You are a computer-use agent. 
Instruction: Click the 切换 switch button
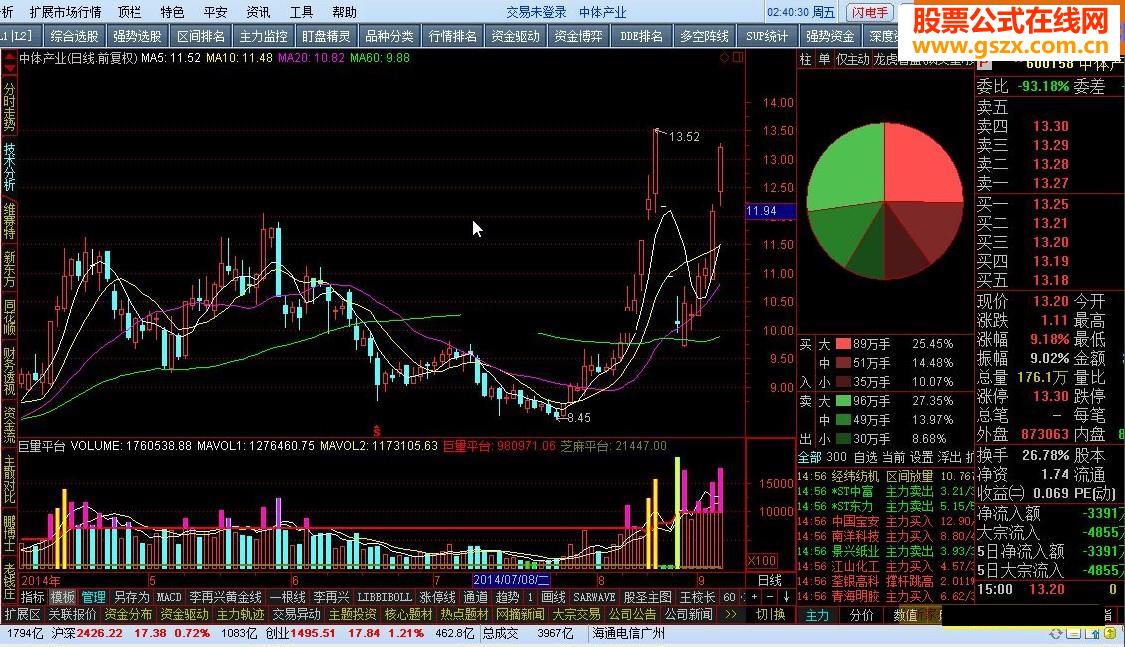click(771, 615)
